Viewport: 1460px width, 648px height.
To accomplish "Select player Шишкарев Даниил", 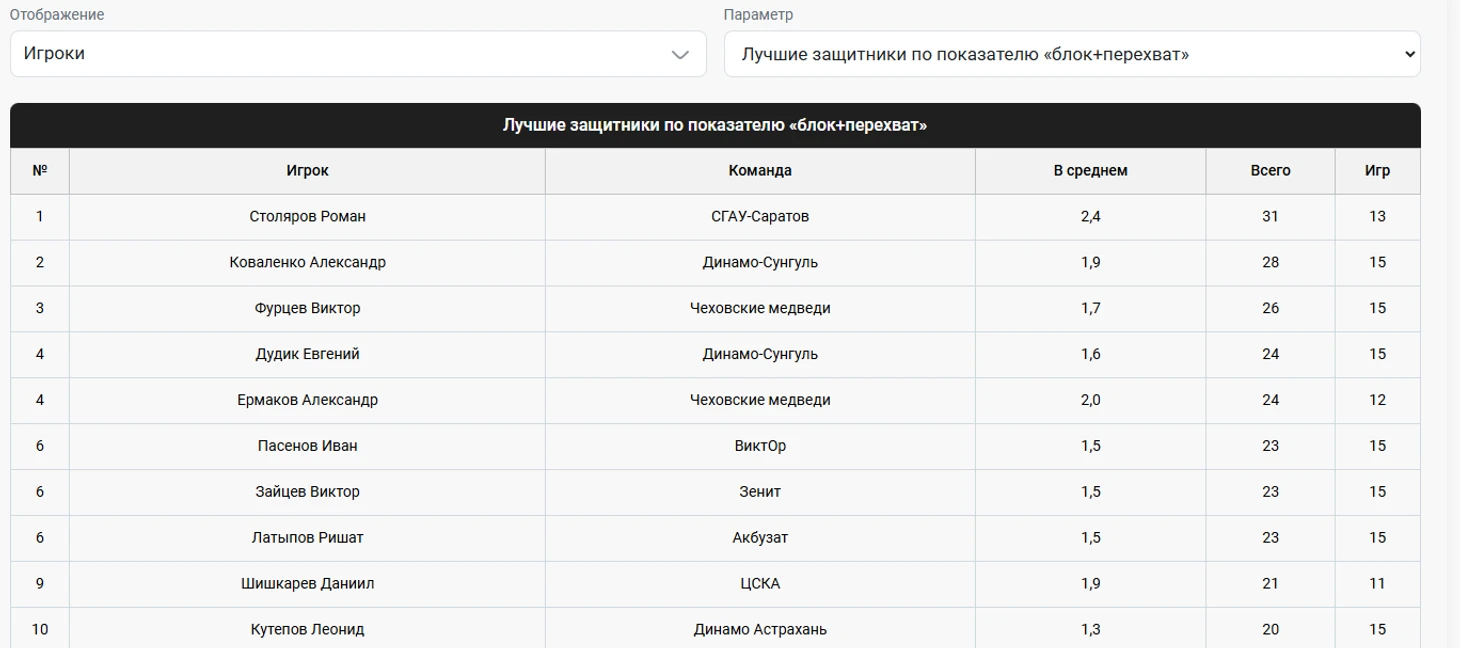I will coord(307,584).
